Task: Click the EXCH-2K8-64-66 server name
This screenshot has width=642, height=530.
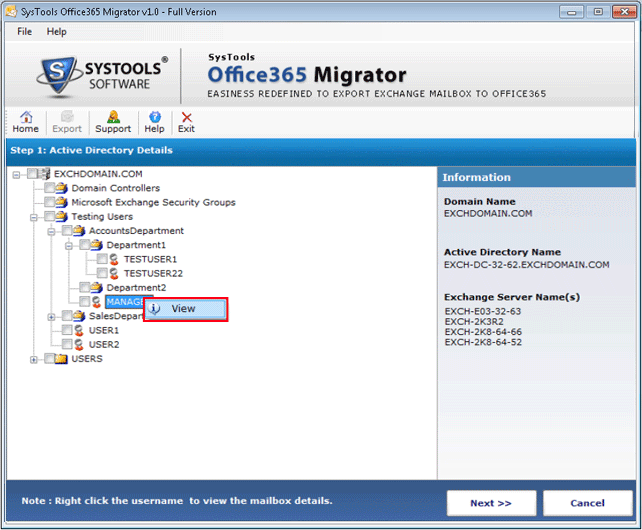Action: (x=483, y=332)
